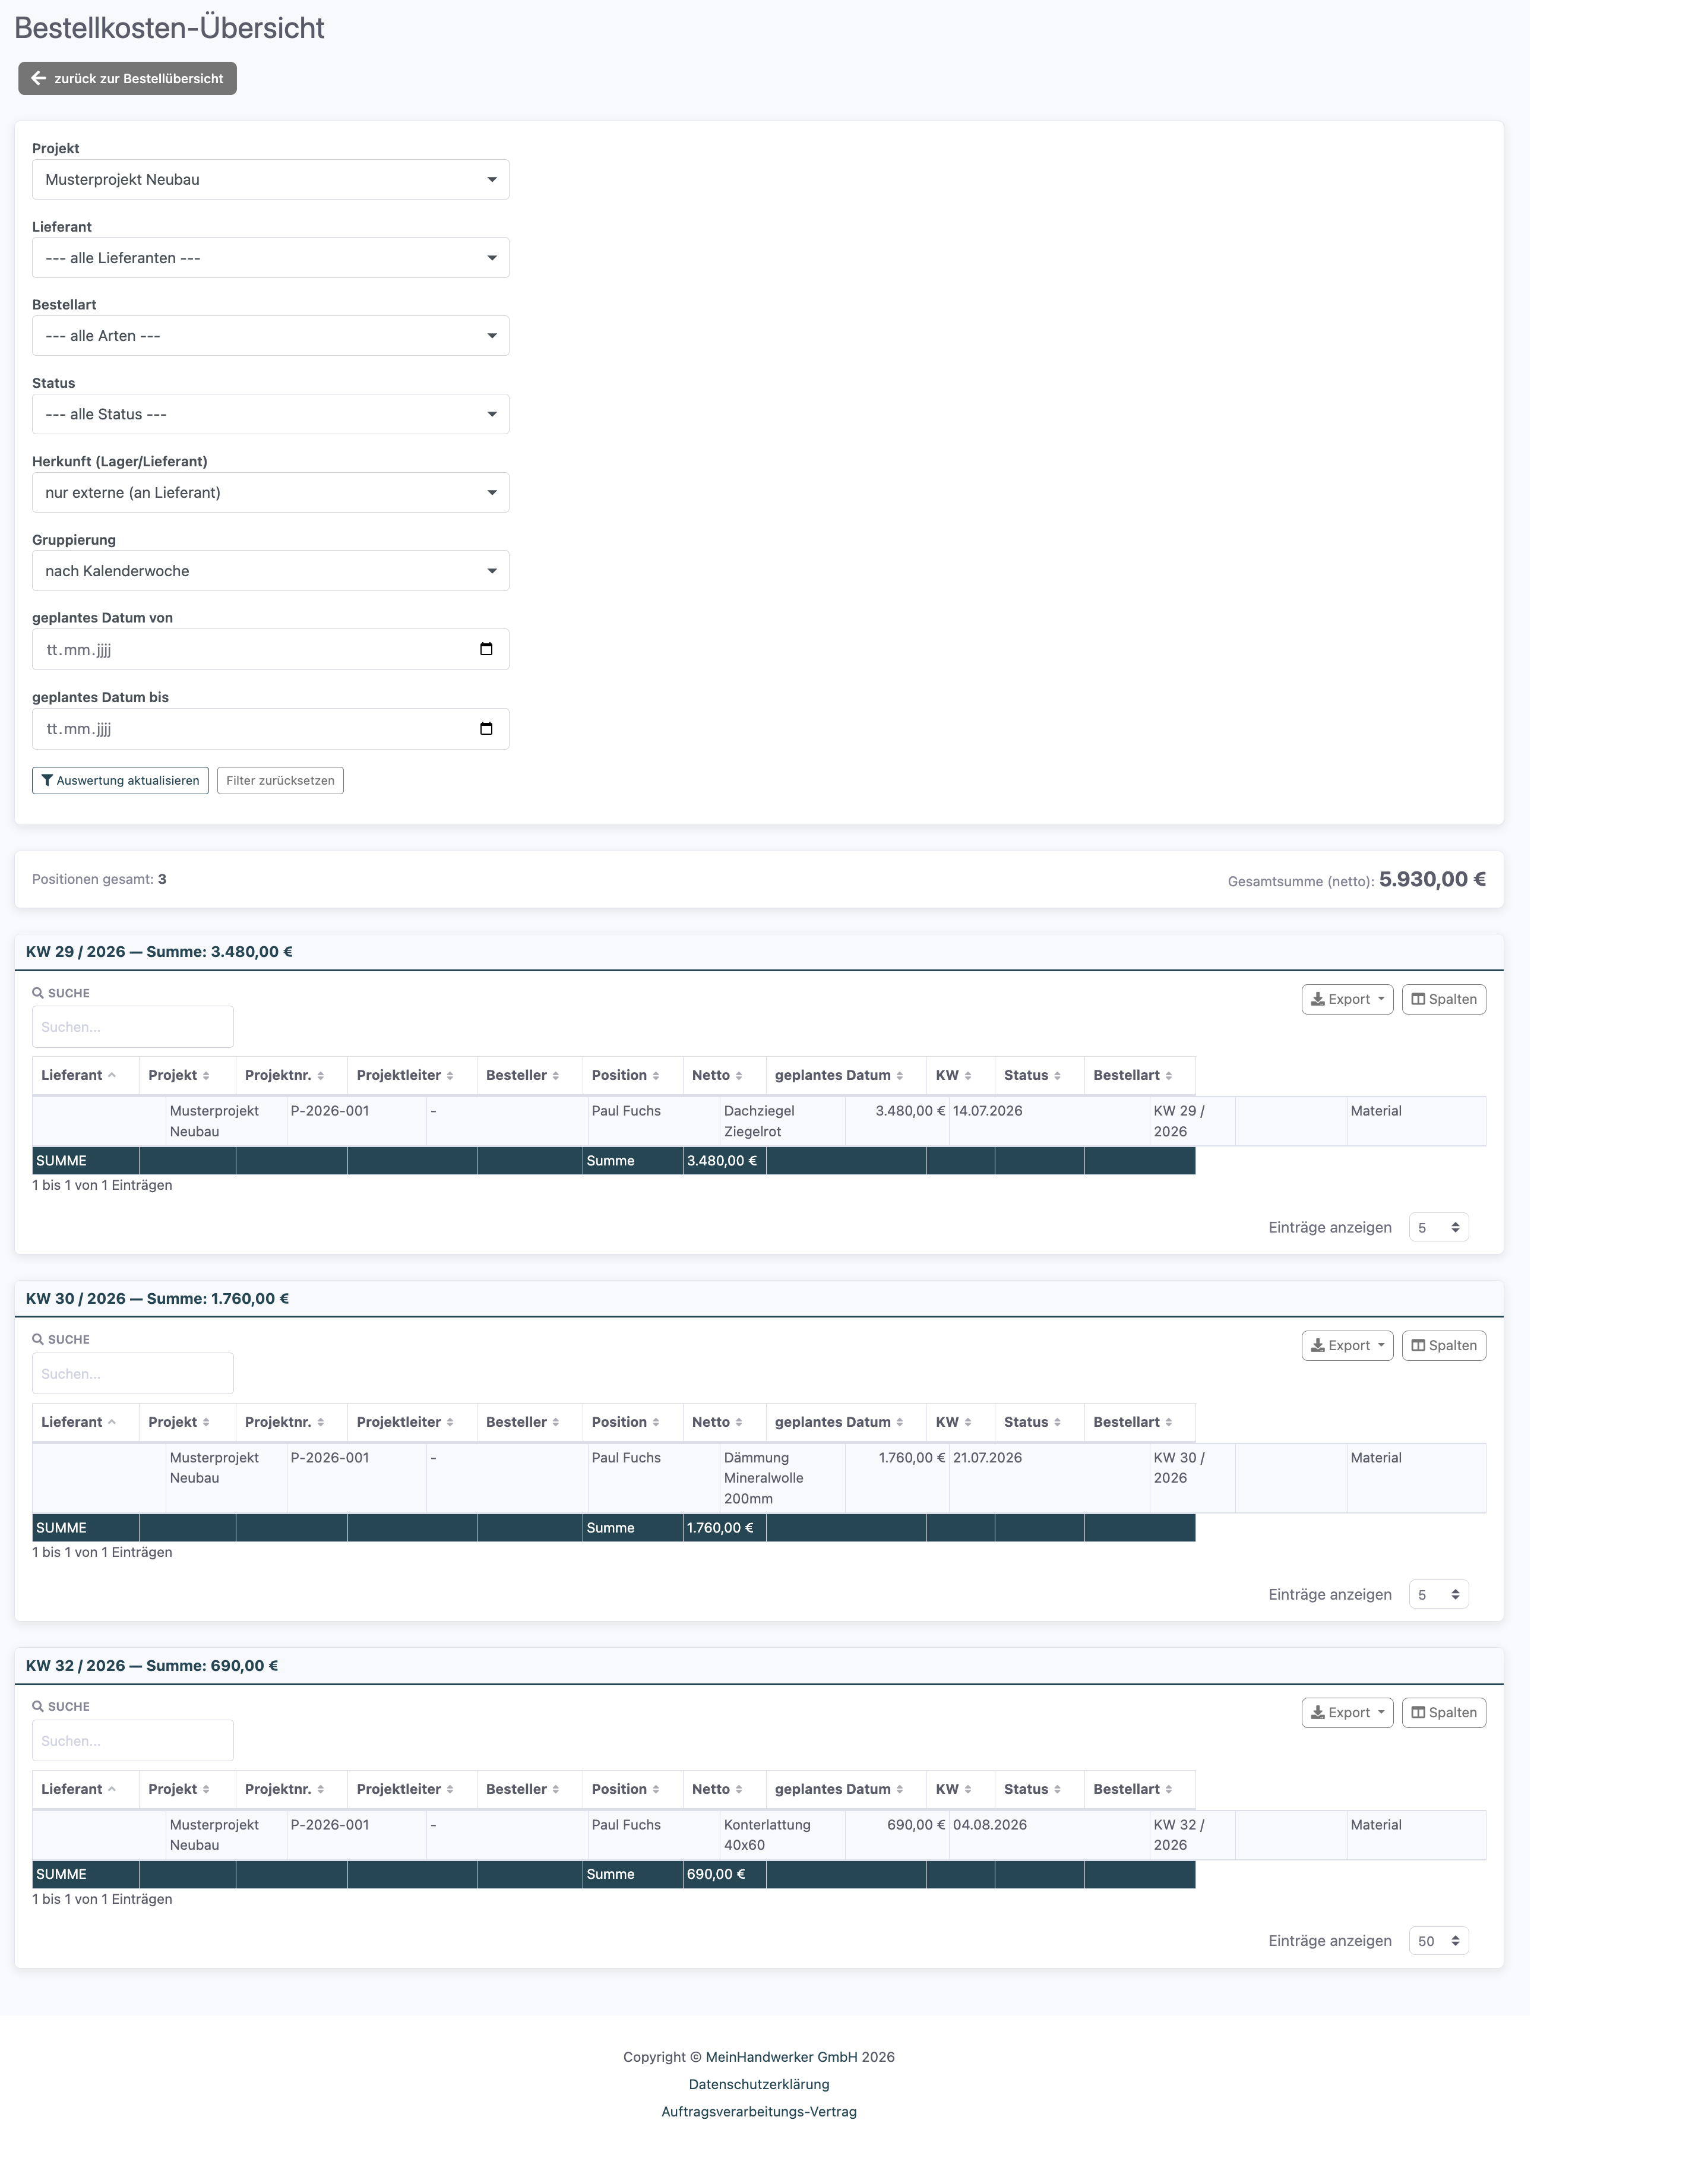Open MeinHandwerker GmbH footer link

(x=782, y=2057)
